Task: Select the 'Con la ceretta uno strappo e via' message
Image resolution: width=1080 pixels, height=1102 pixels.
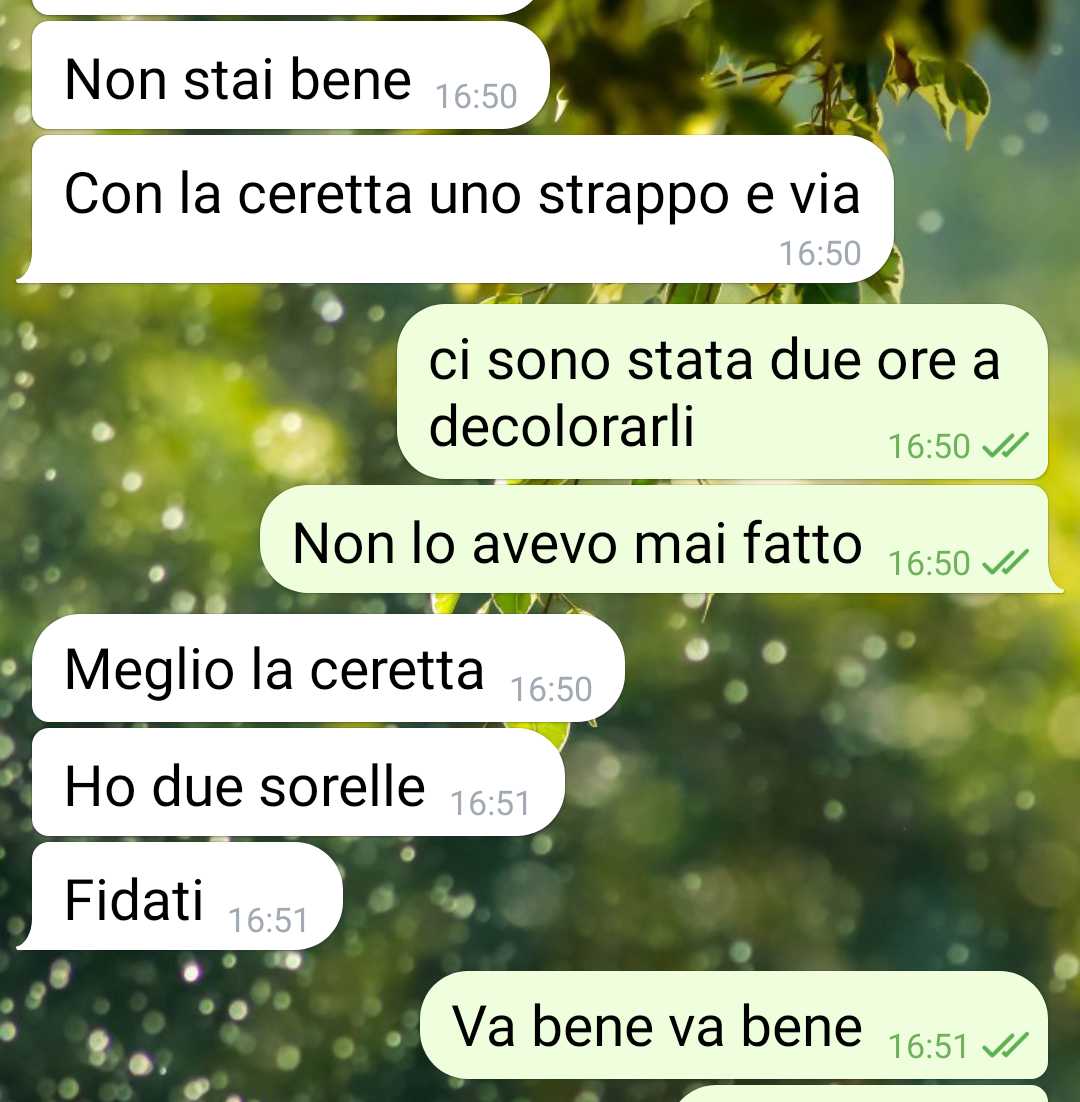Action: (455, 209)
